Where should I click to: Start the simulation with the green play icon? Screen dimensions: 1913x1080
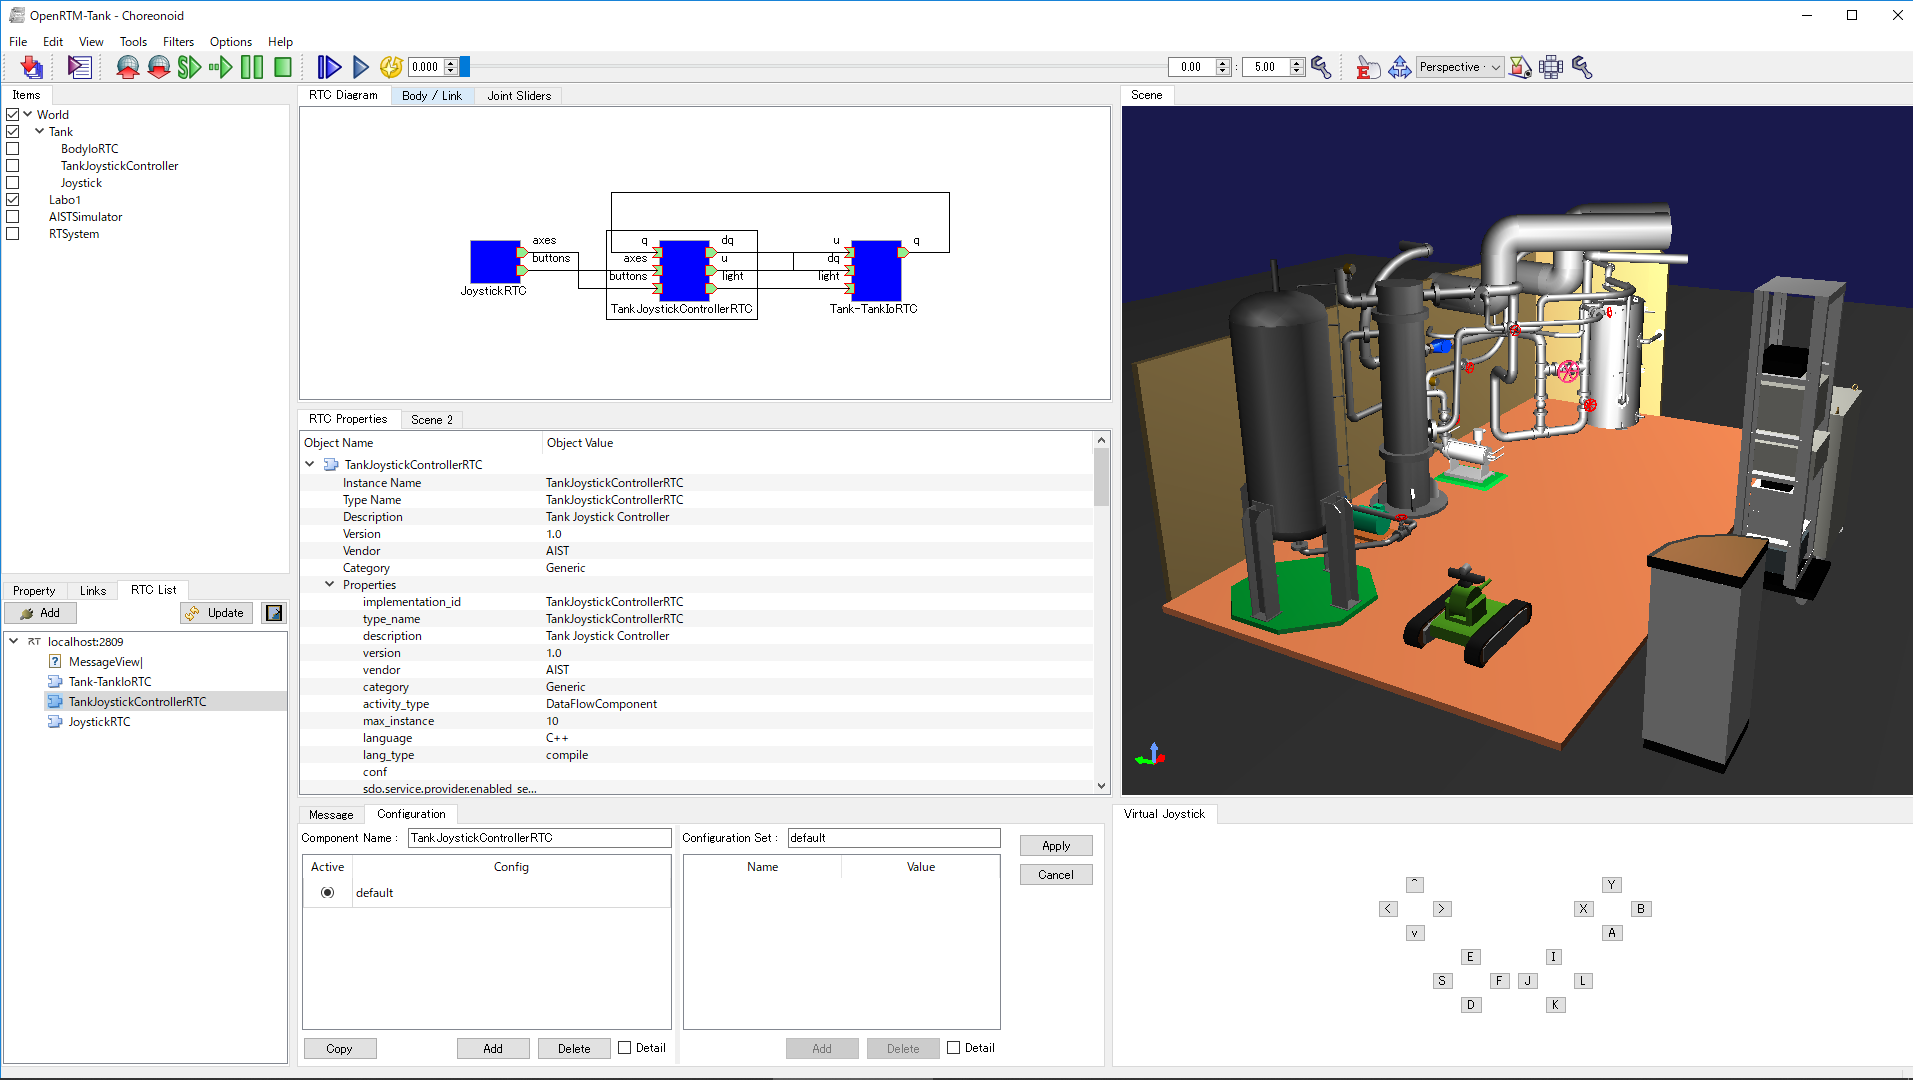point(188,67)
